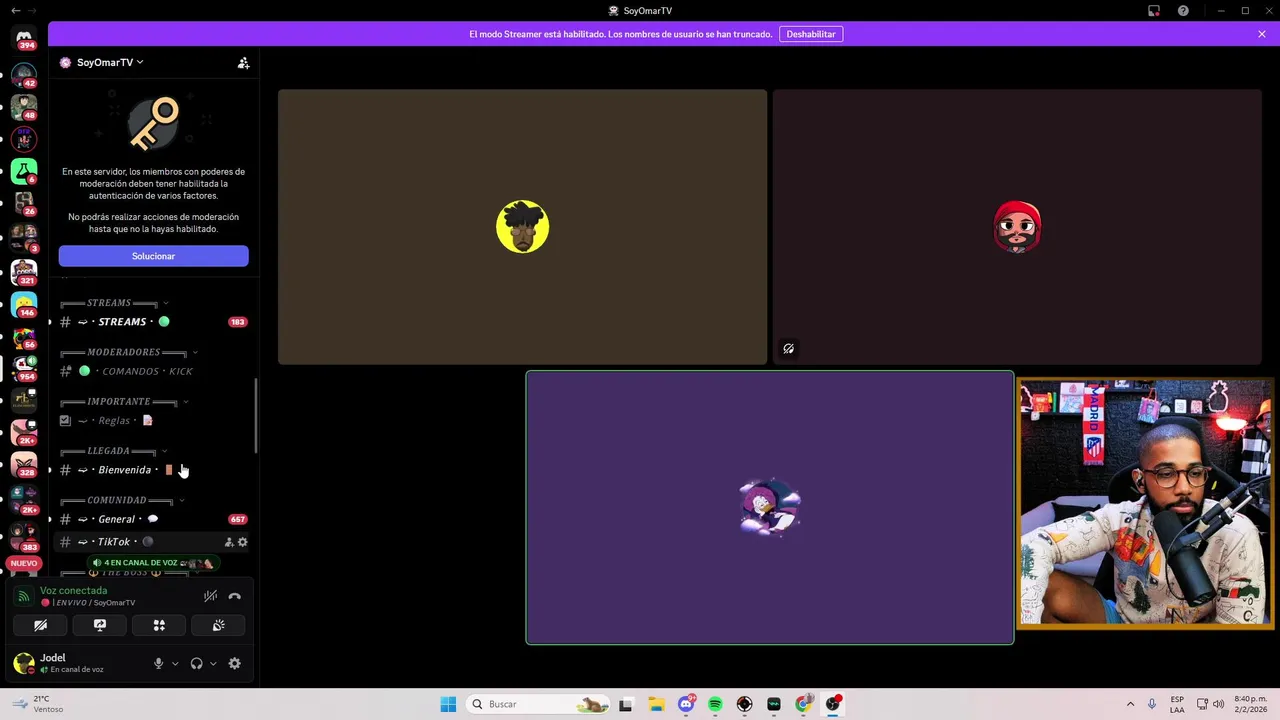Open the Bienvenida channel
The width and height of the screenshot is (1280, 720).
153,470
